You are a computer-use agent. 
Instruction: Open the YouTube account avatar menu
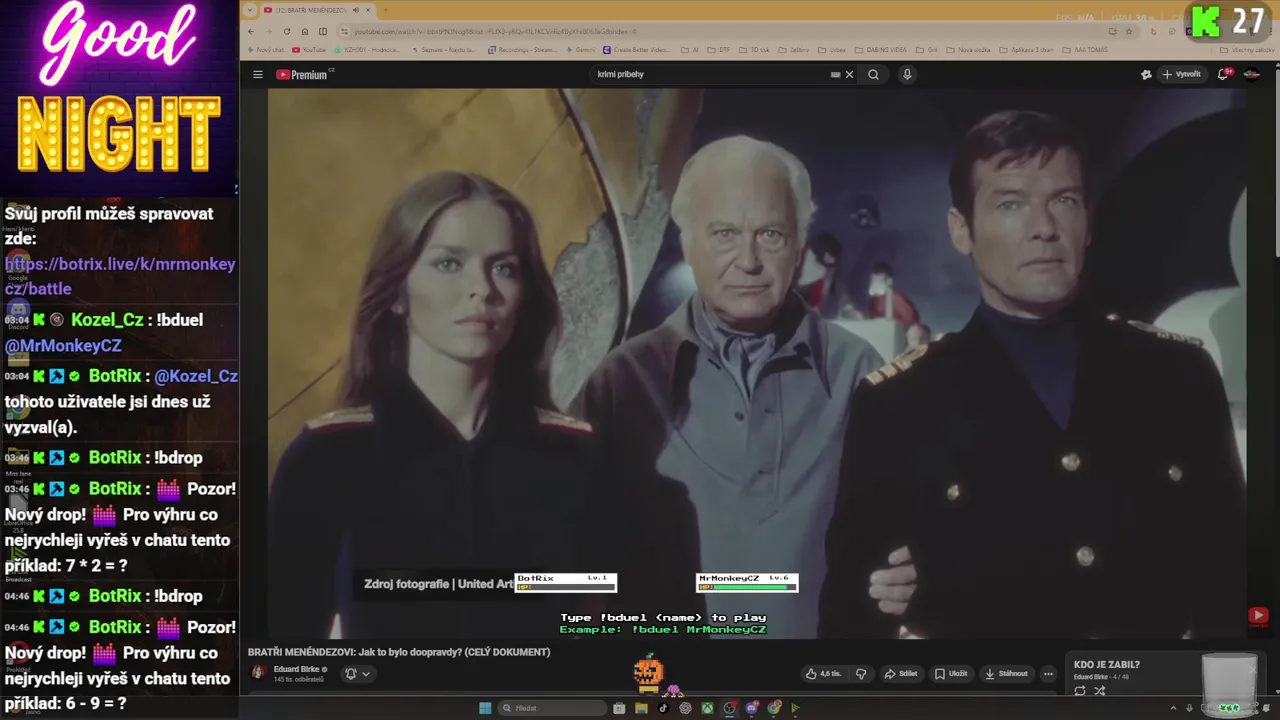(x=1251, y=74)
